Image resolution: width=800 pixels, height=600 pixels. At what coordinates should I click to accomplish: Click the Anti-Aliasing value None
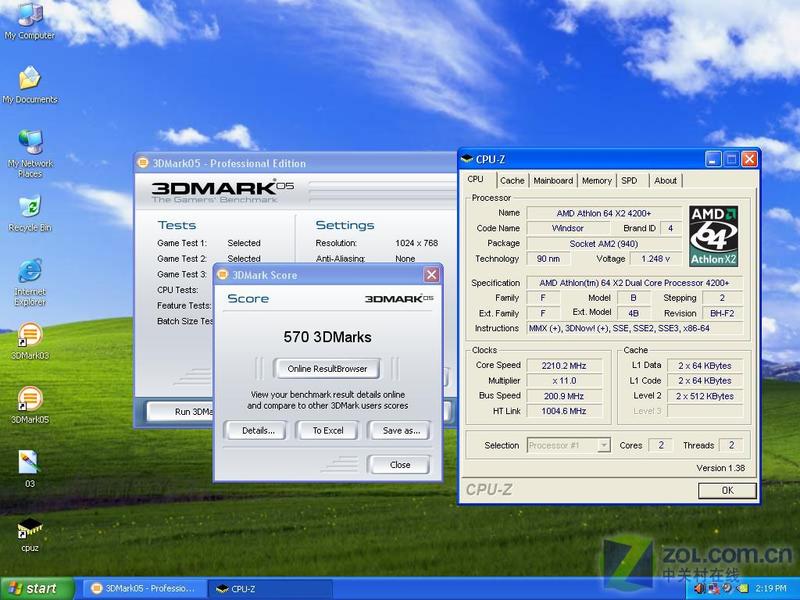pyautogui.click(x=405, y=259)
